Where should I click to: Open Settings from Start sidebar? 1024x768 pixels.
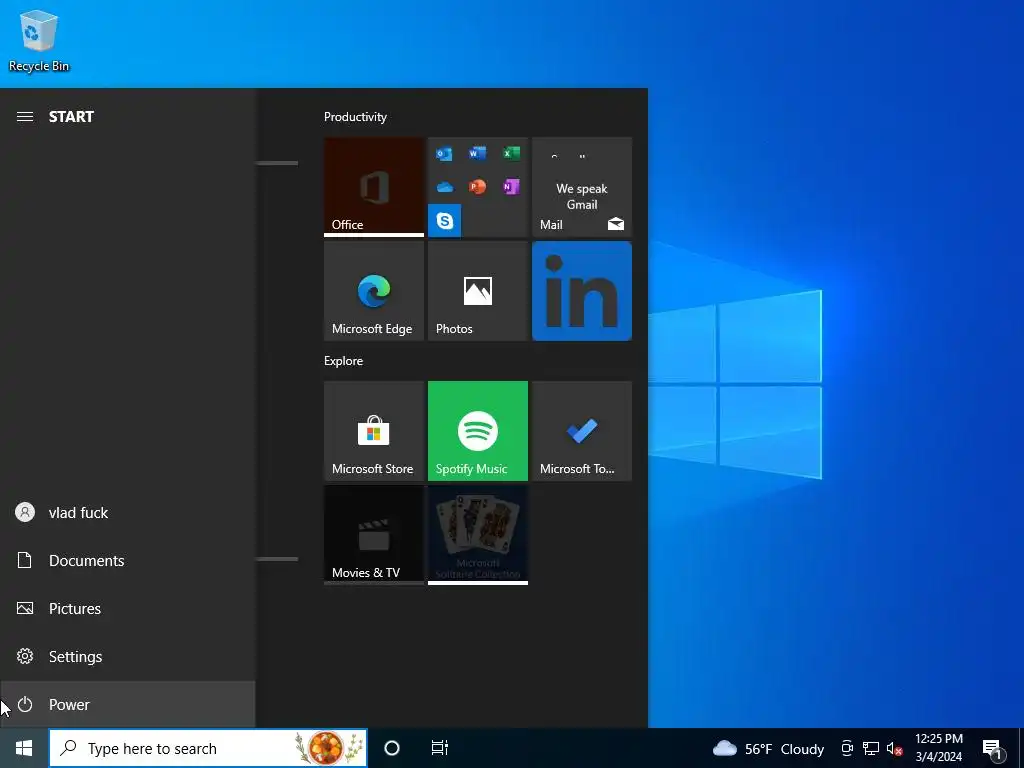pyautogui.click(x=127, y=656)
